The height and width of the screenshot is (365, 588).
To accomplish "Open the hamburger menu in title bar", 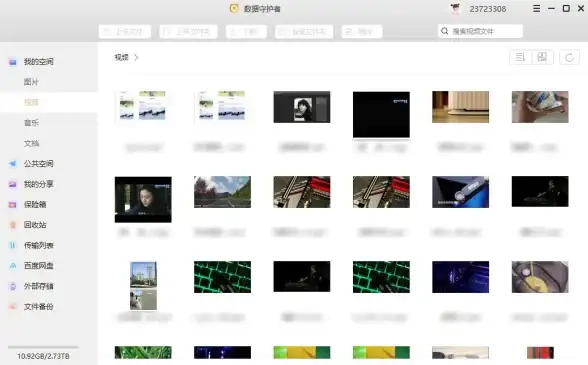I will (x=537, y=8).
